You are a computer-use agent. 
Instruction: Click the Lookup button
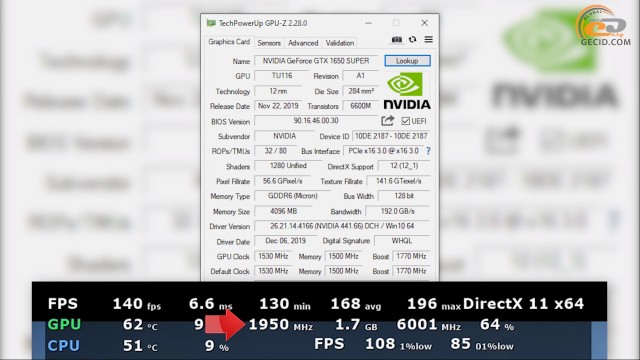pyautogui.click(x=407, y=61)
